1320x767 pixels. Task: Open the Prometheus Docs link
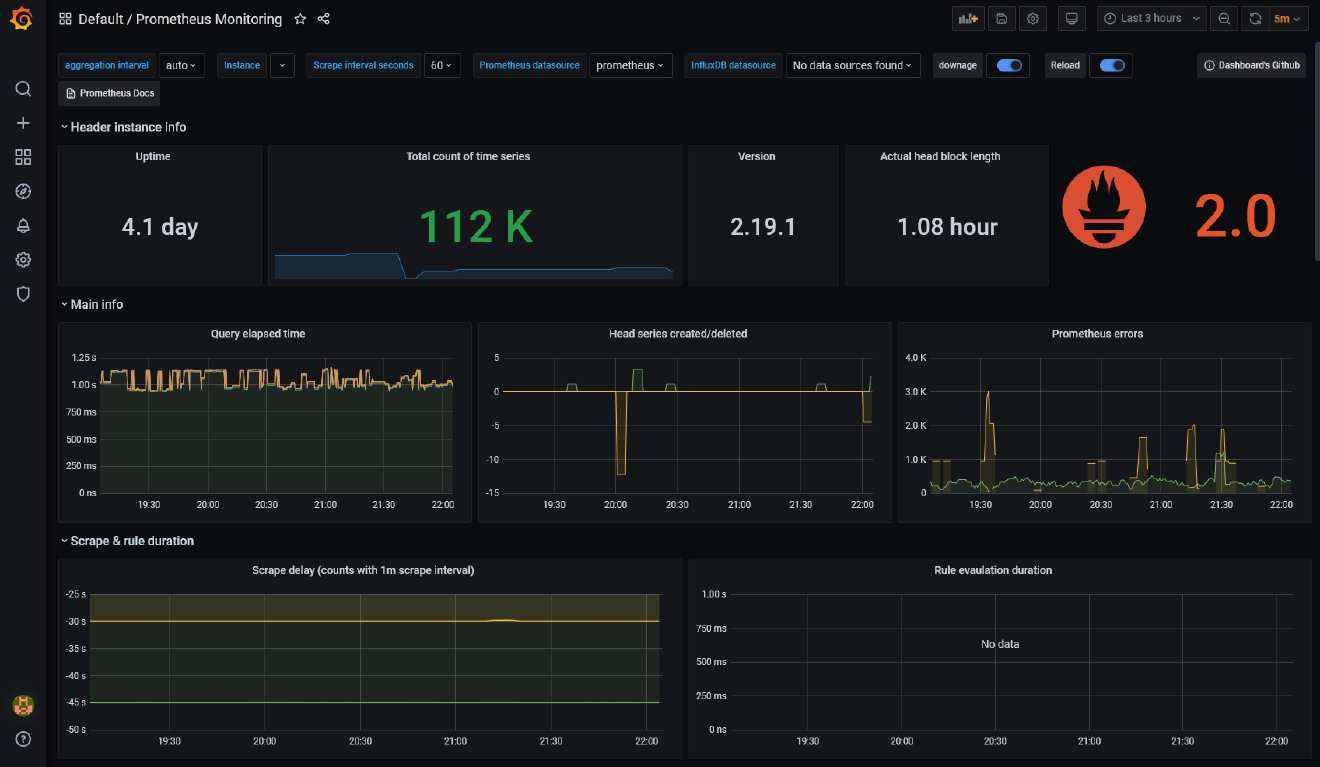pos(107,93)
